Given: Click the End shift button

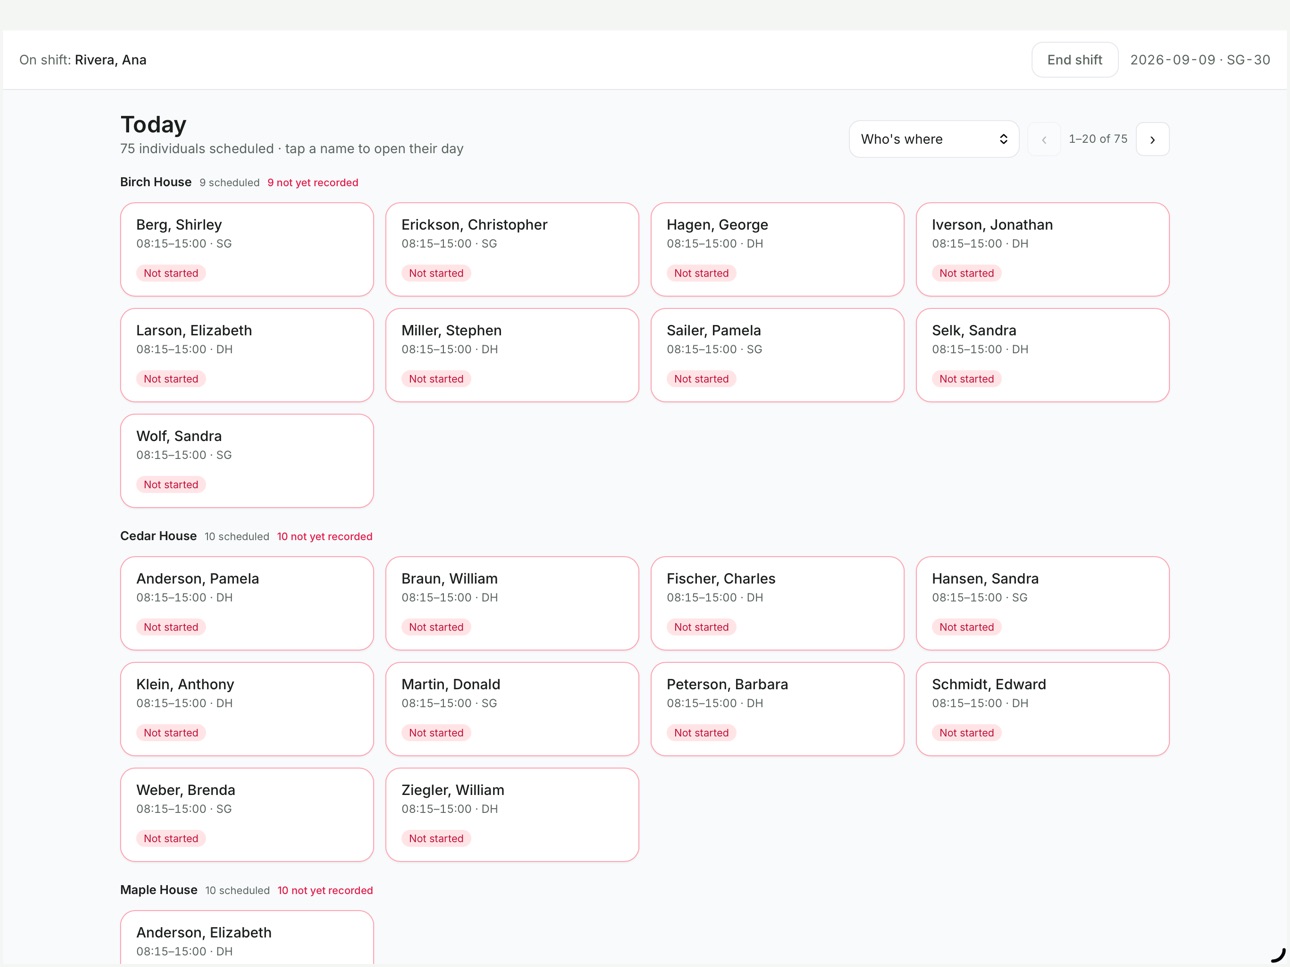Looking at the screenshot, I should coord(1074,60).
